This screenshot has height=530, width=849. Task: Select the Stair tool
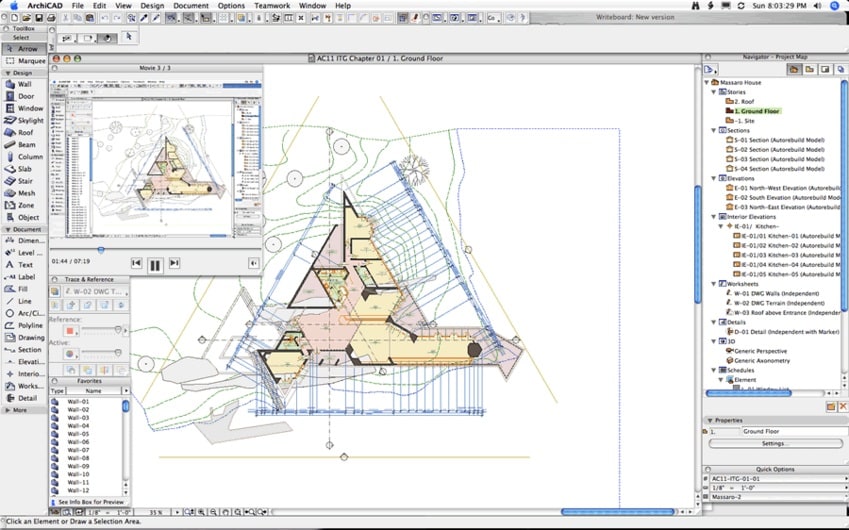(24, 181)
